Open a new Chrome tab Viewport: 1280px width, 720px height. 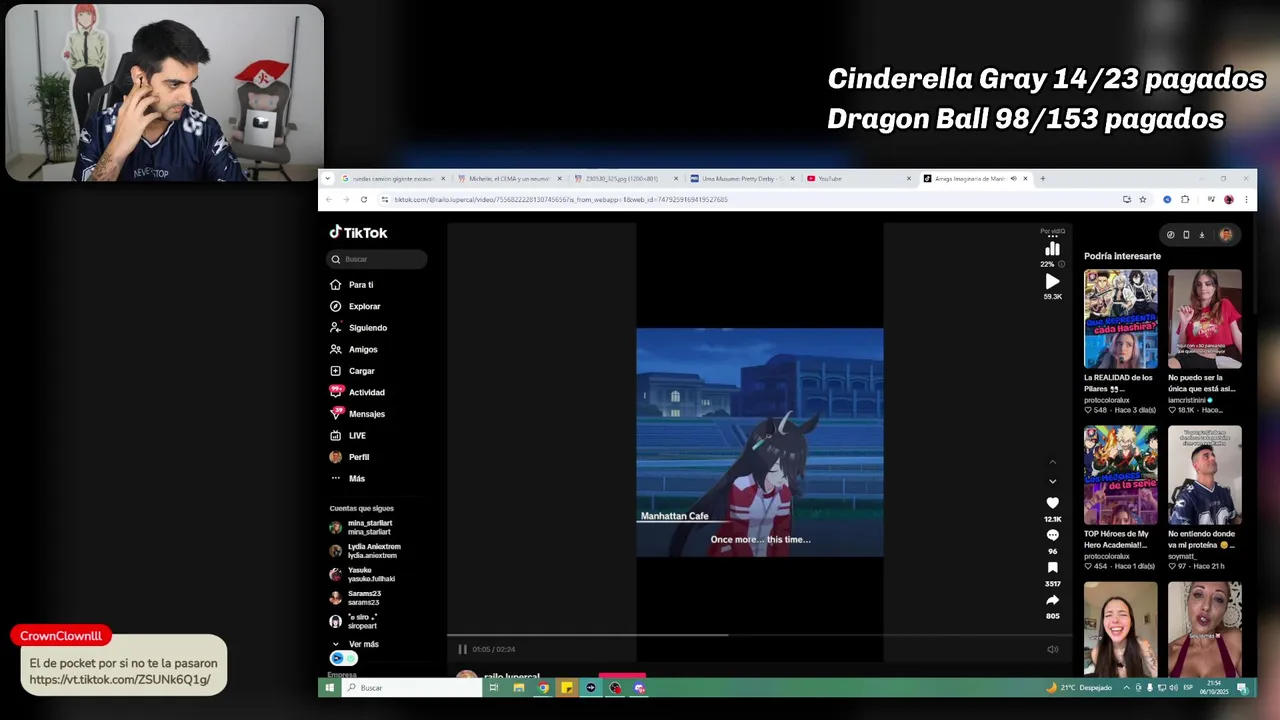tap(1042, 179)
